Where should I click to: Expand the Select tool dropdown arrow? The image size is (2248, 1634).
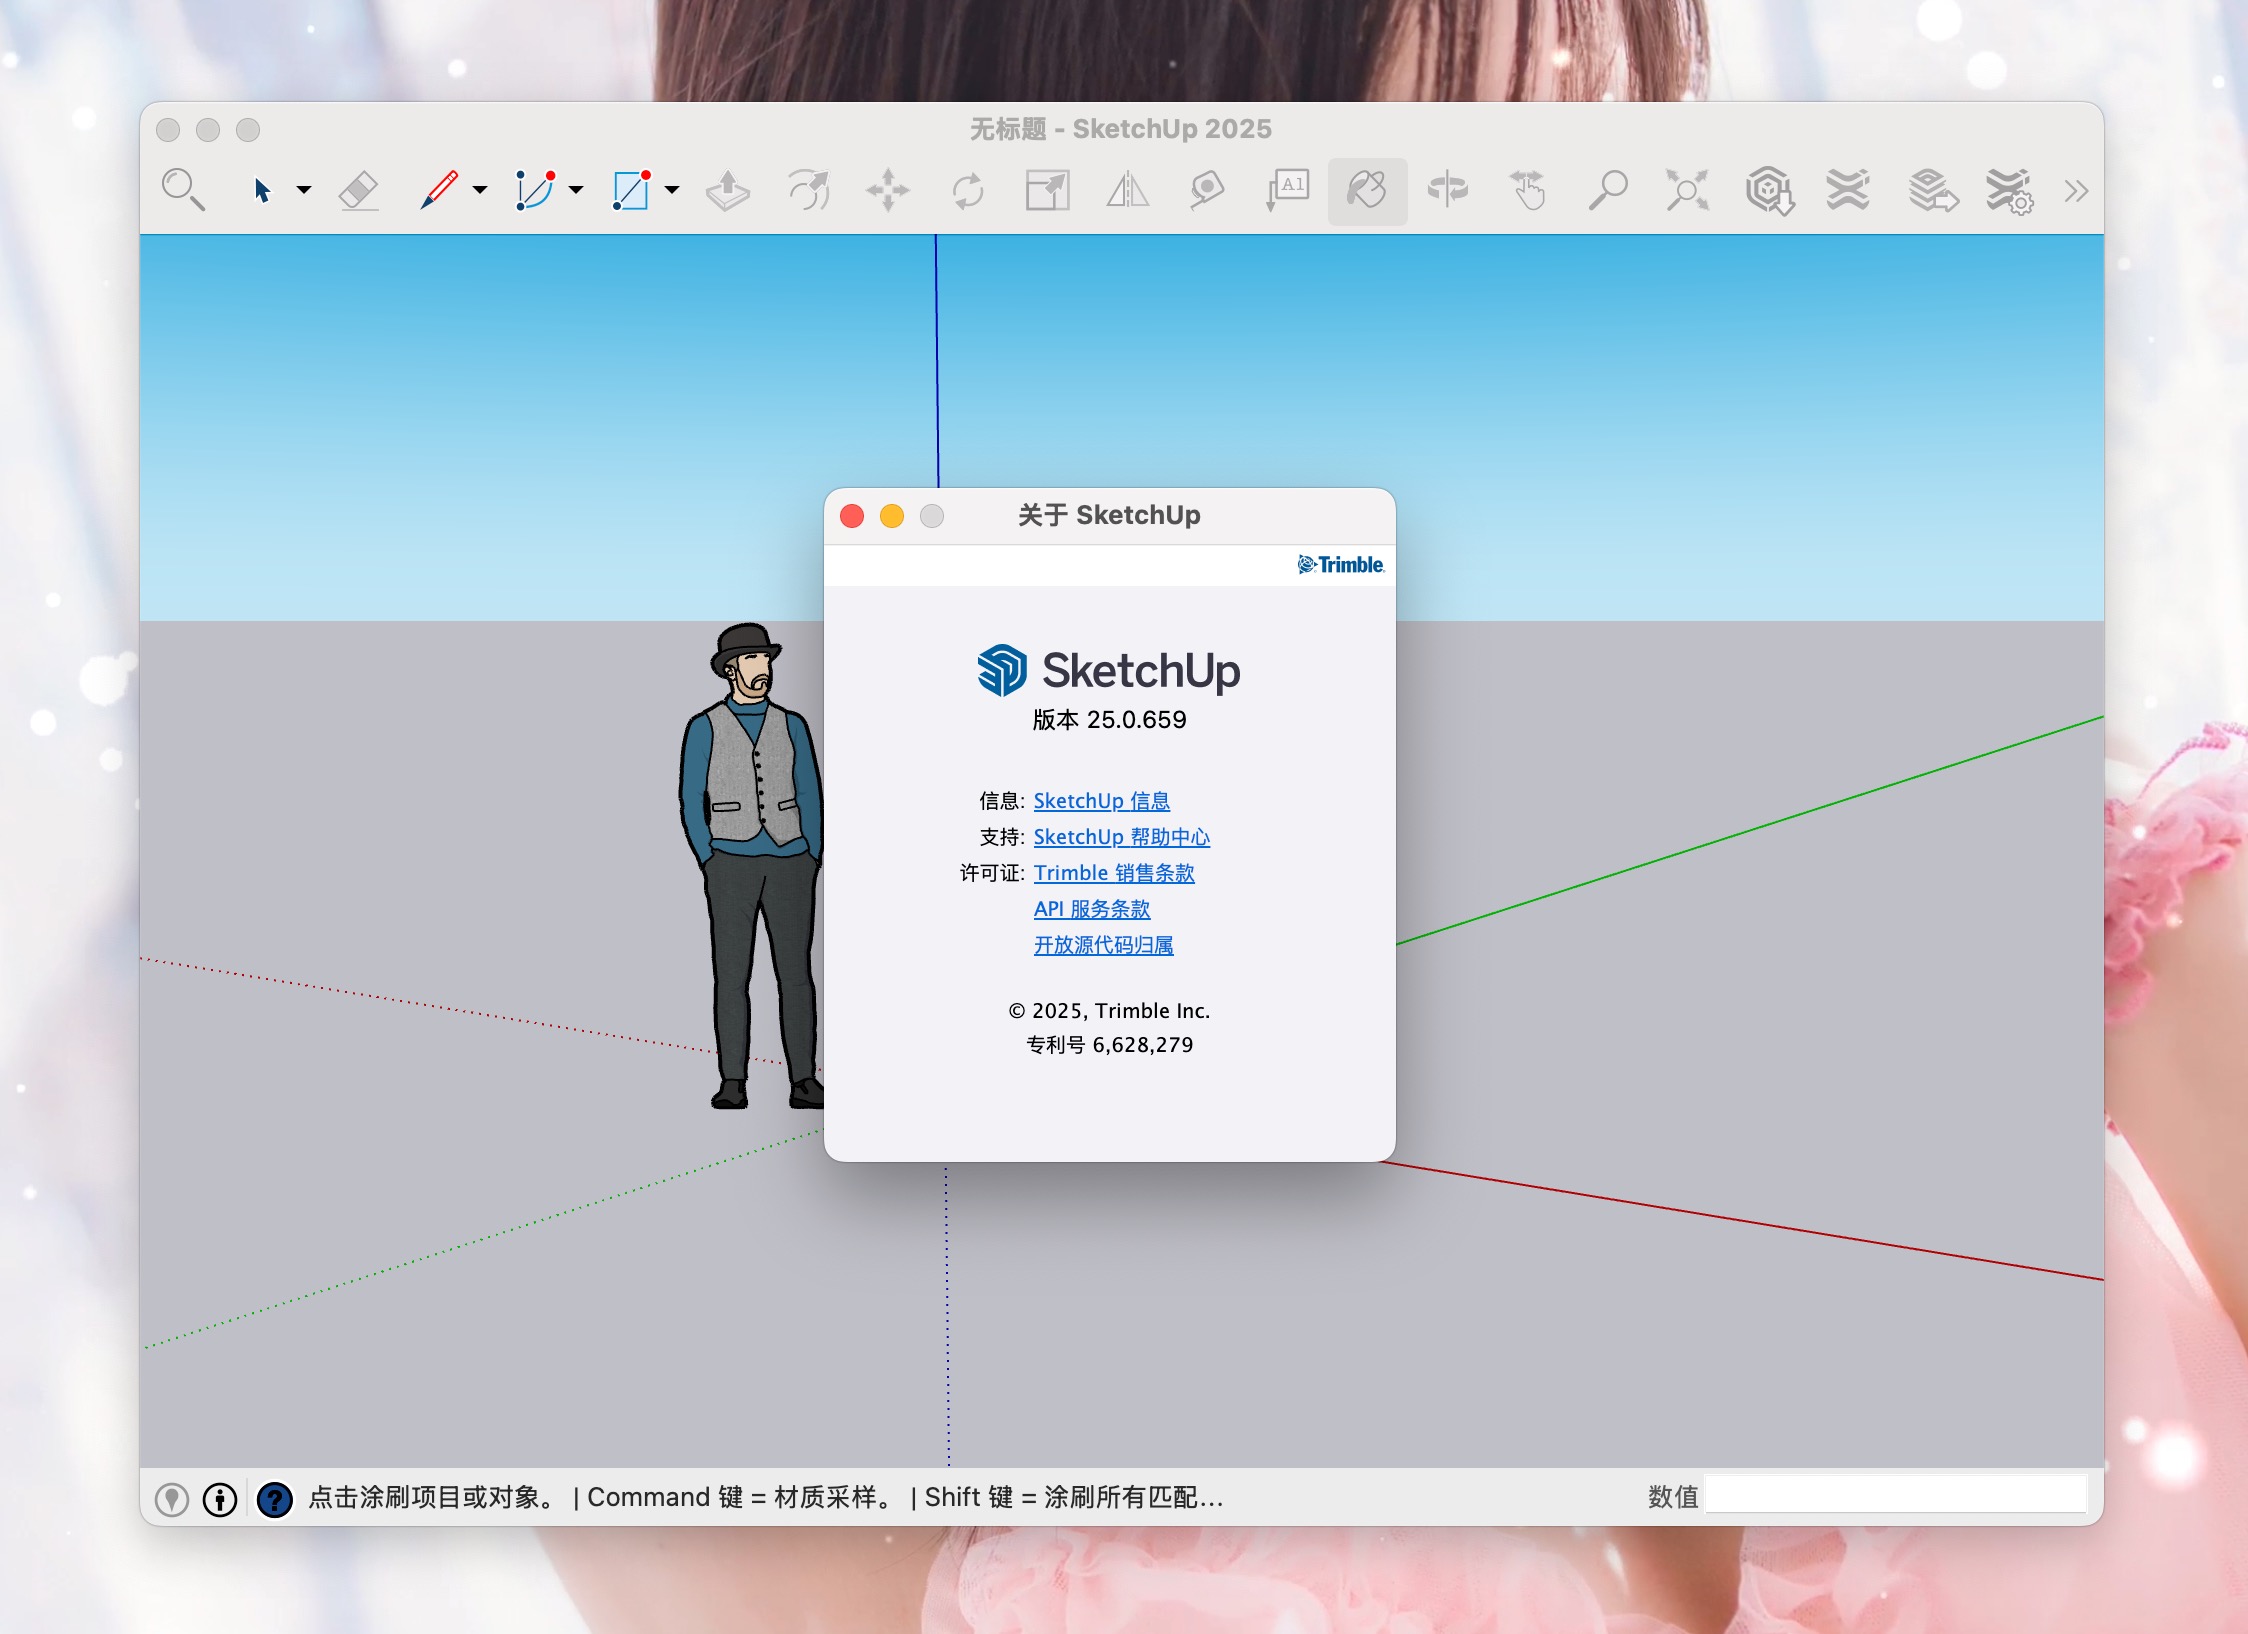coord(304,190)
